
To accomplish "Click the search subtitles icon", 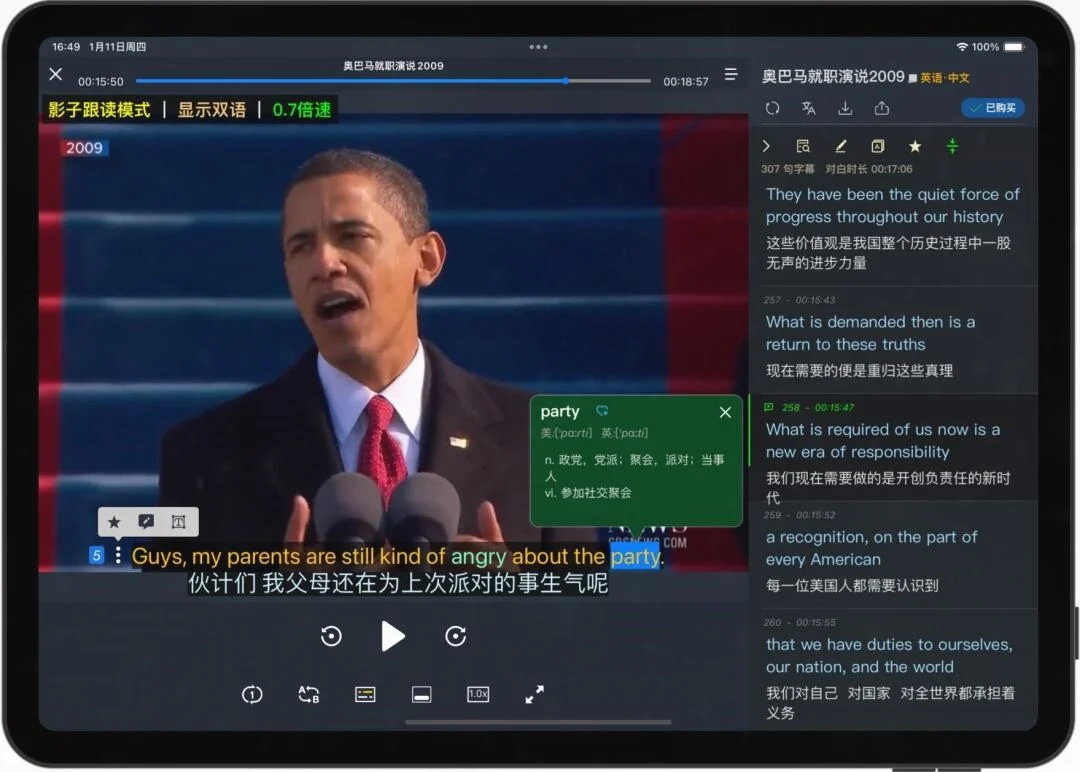I will [x=802, y=146].
